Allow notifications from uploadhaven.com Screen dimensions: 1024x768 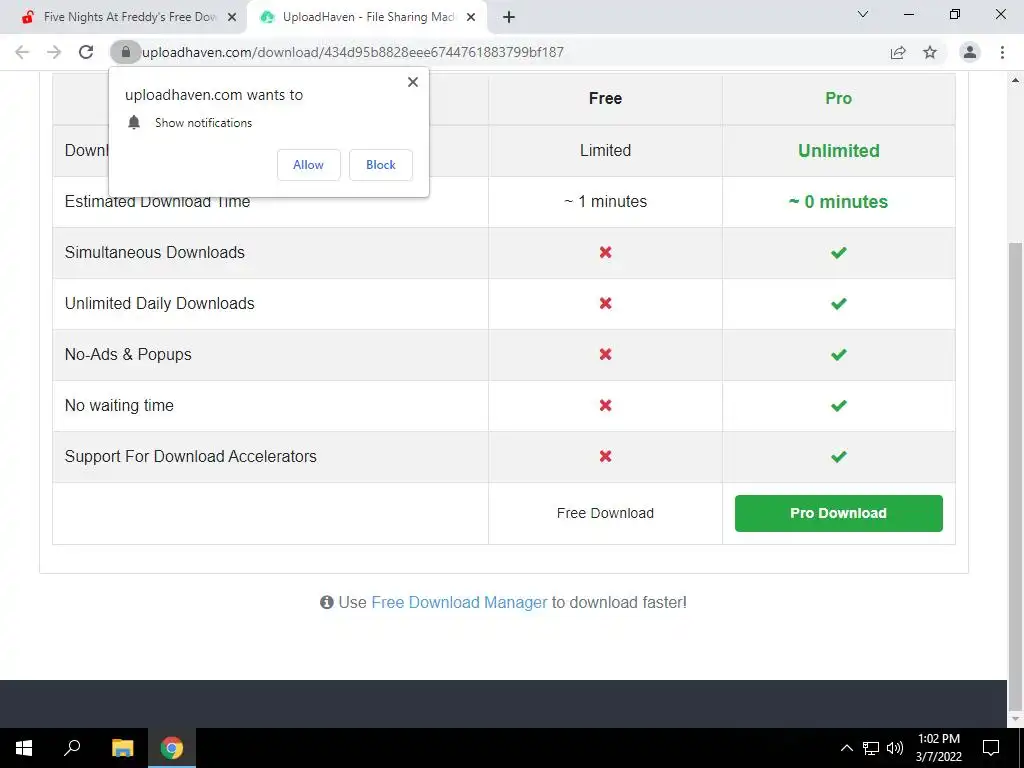[308, 165]
